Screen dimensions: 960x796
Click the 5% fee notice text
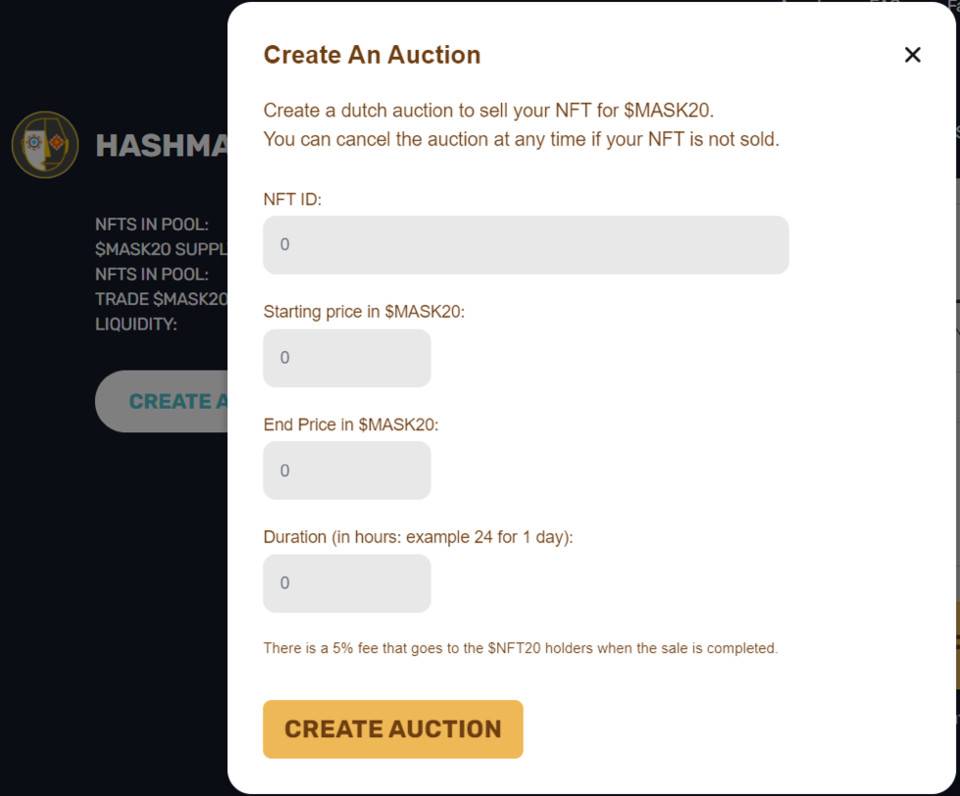coord(520,648)
